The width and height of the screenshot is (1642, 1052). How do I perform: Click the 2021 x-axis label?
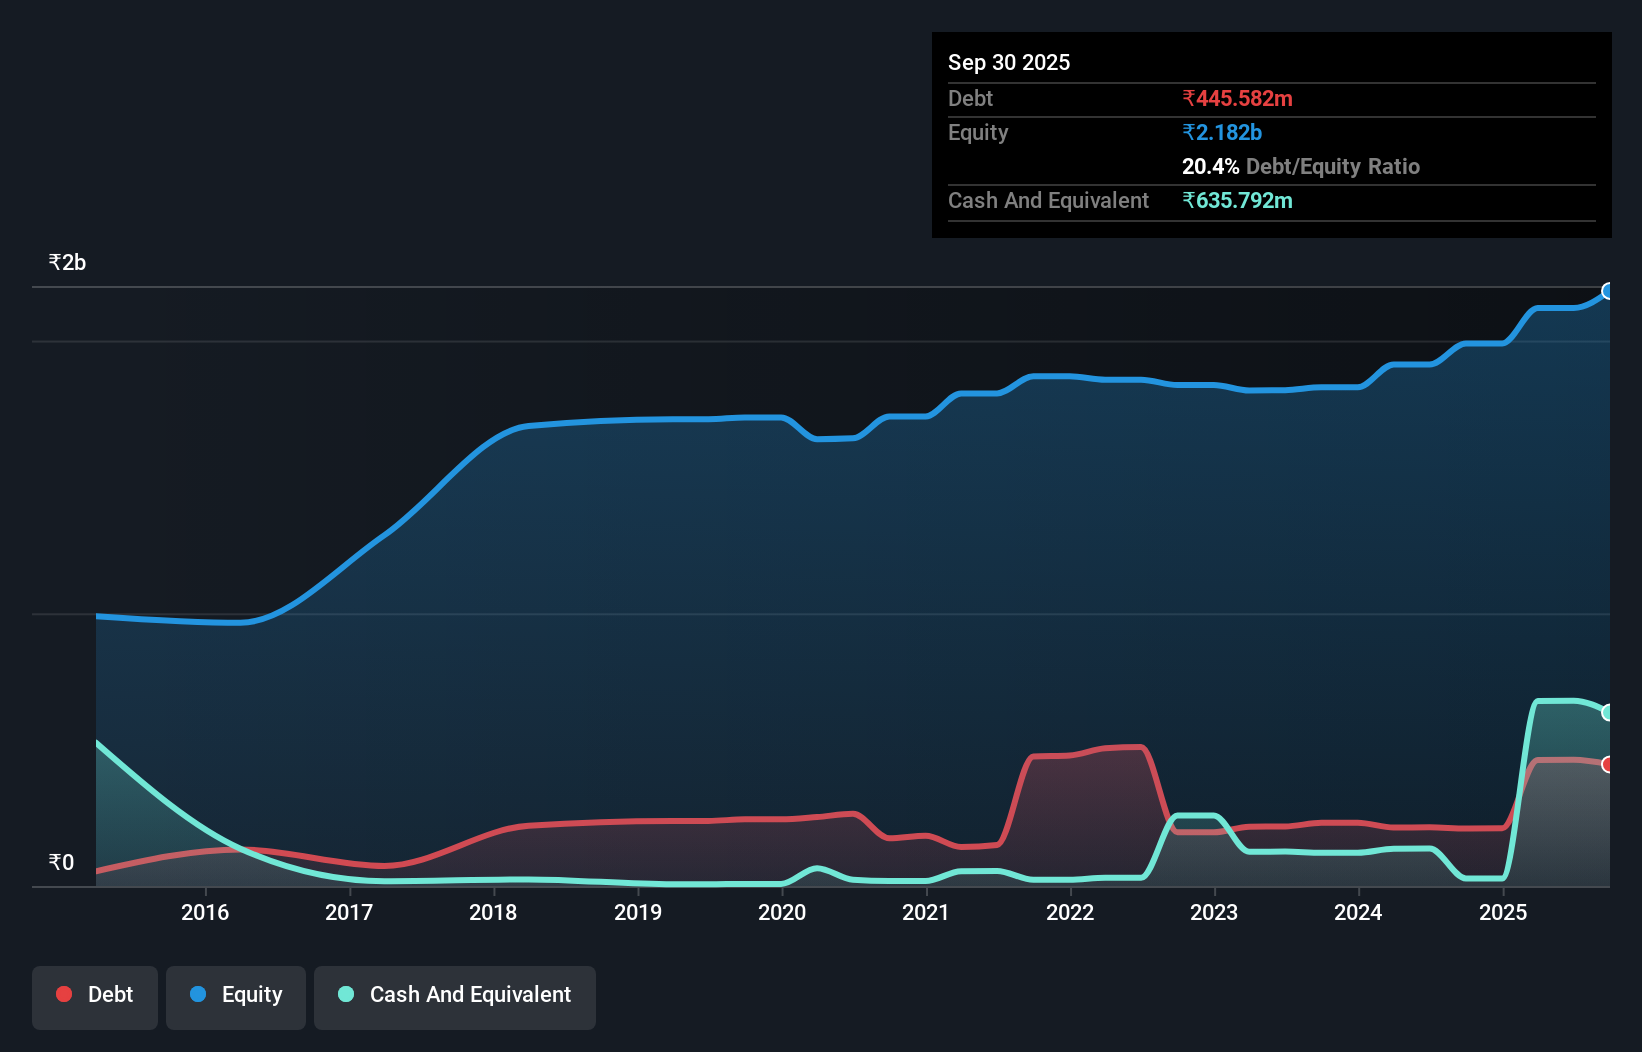pyautogui.click(x=926, y=912)
